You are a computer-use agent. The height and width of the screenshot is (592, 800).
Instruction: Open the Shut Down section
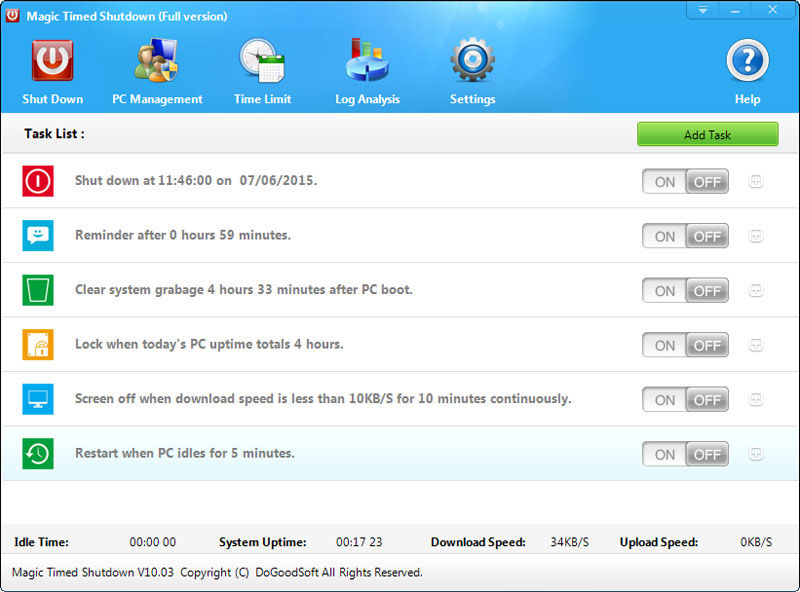(x=52, y=62)
